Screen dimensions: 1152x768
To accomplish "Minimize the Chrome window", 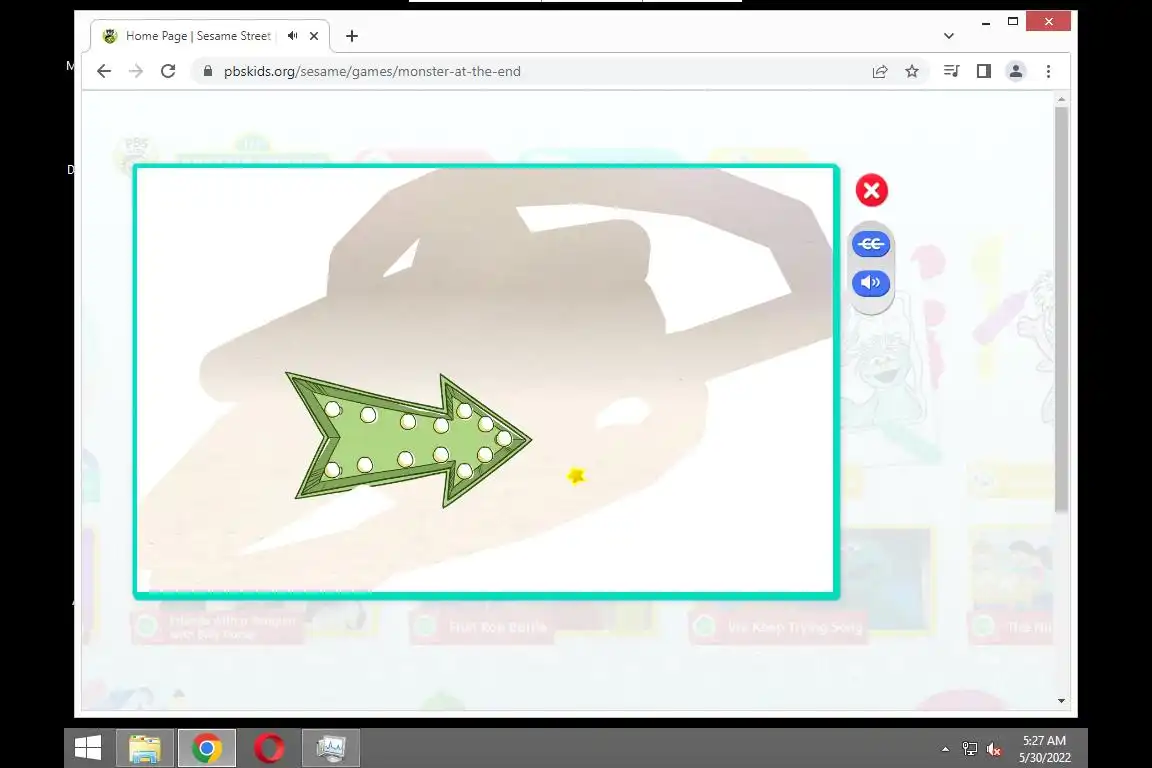I will coord(986,22).
